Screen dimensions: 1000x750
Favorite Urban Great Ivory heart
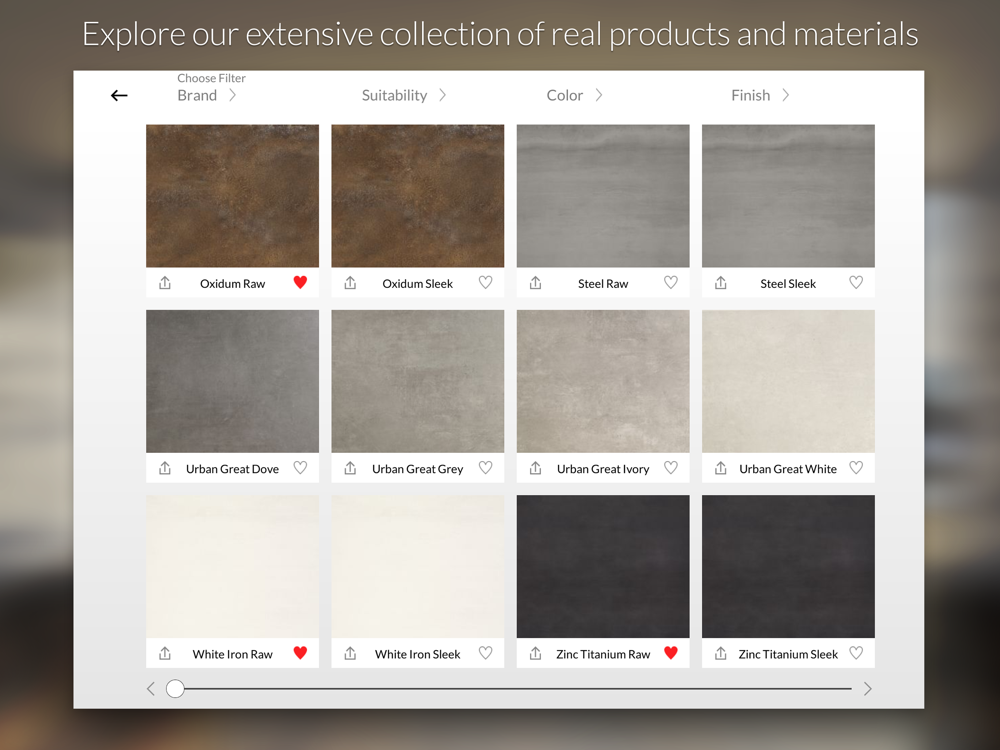coord(671,467)
